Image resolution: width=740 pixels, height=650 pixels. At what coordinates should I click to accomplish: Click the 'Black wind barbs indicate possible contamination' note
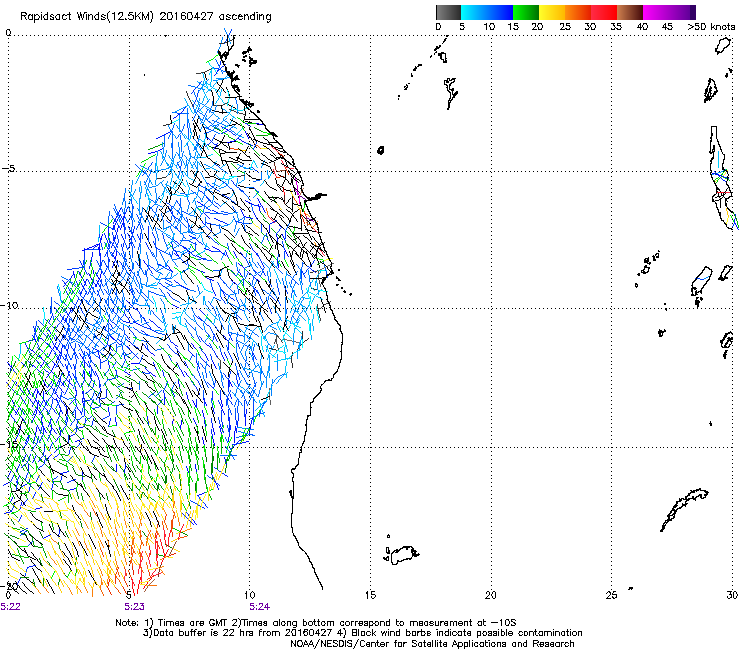pos(466,633)
